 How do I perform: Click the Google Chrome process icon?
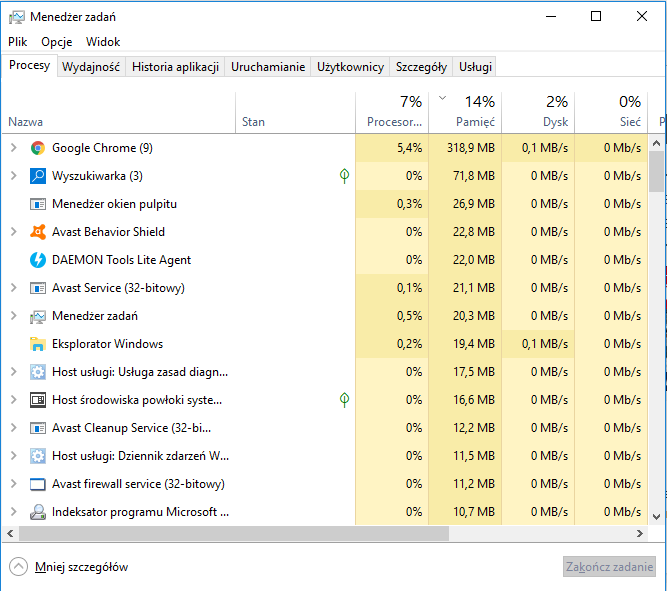tap(38, 148)
